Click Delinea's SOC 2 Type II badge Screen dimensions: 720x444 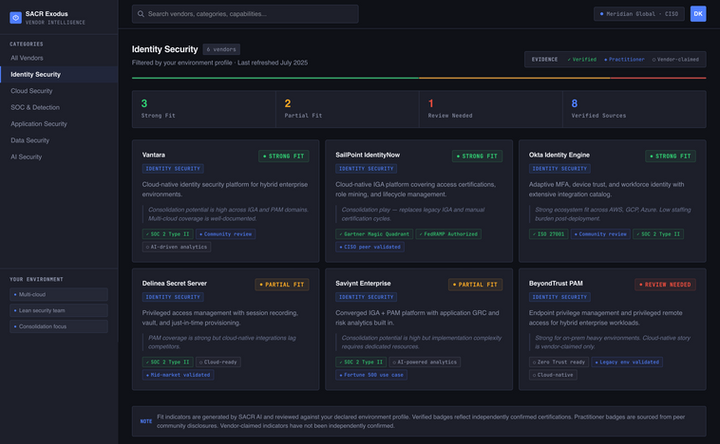click(168, 362)
